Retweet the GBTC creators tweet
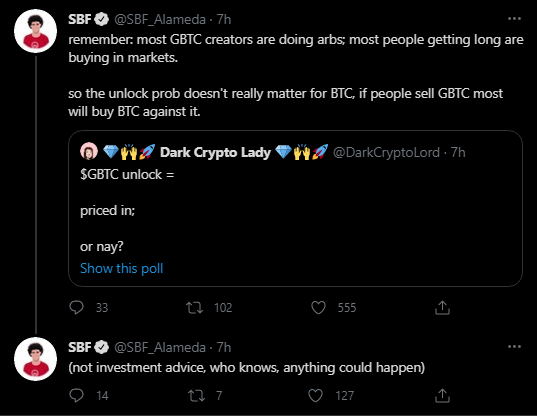Image resolution: width=537 pixels, height=416 pixels. point(195,307)
